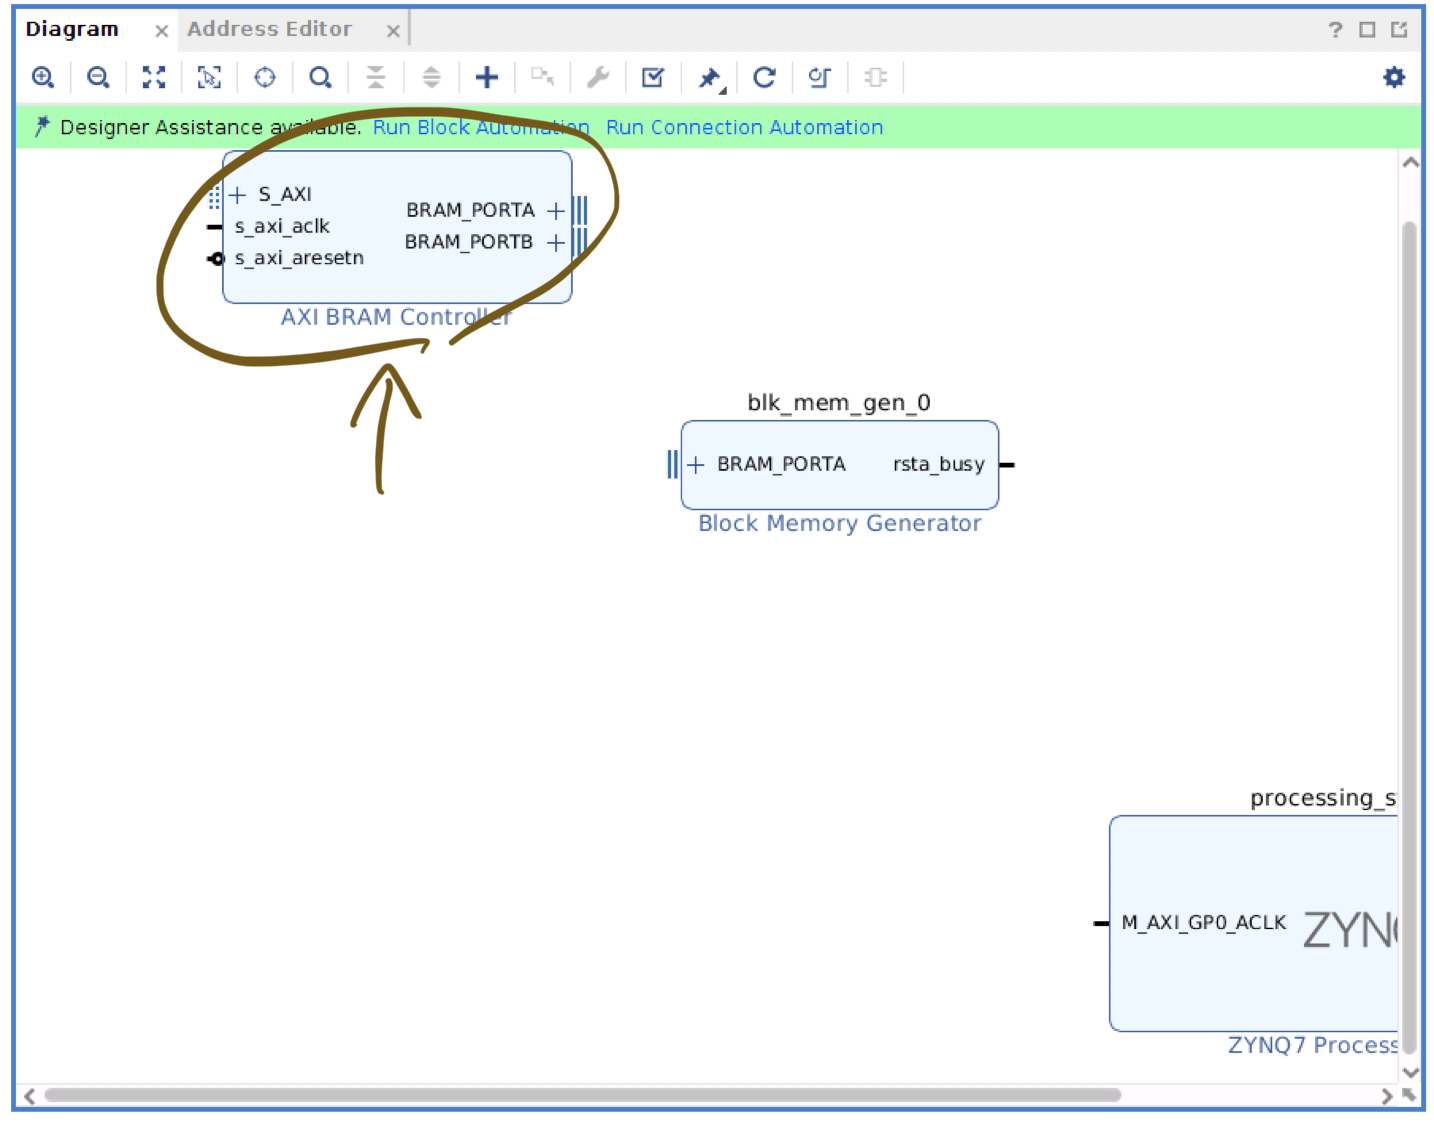Image resolution: width=1434 pixels, height=1122 pixels.
Task: Click the Expand All icon
Action: 431,77
